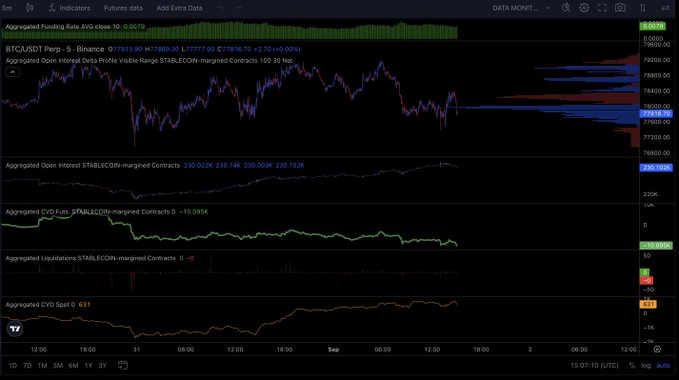Click the 76800.00 price axis label
The image size is (679, 380).
[656, 153]
